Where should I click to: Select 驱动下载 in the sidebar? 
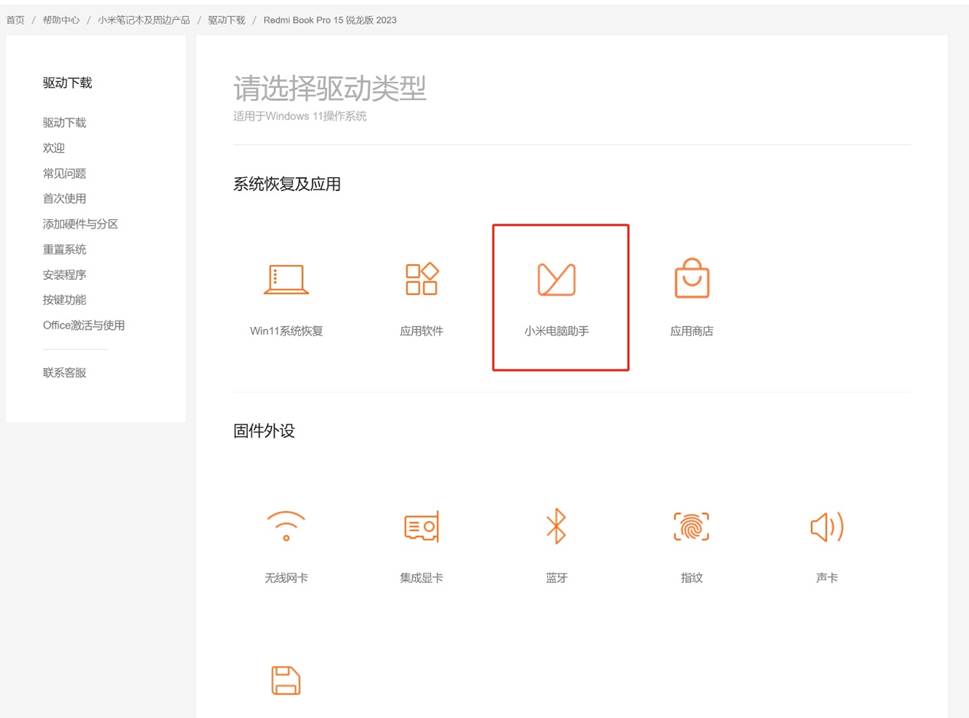pos(63,122)
